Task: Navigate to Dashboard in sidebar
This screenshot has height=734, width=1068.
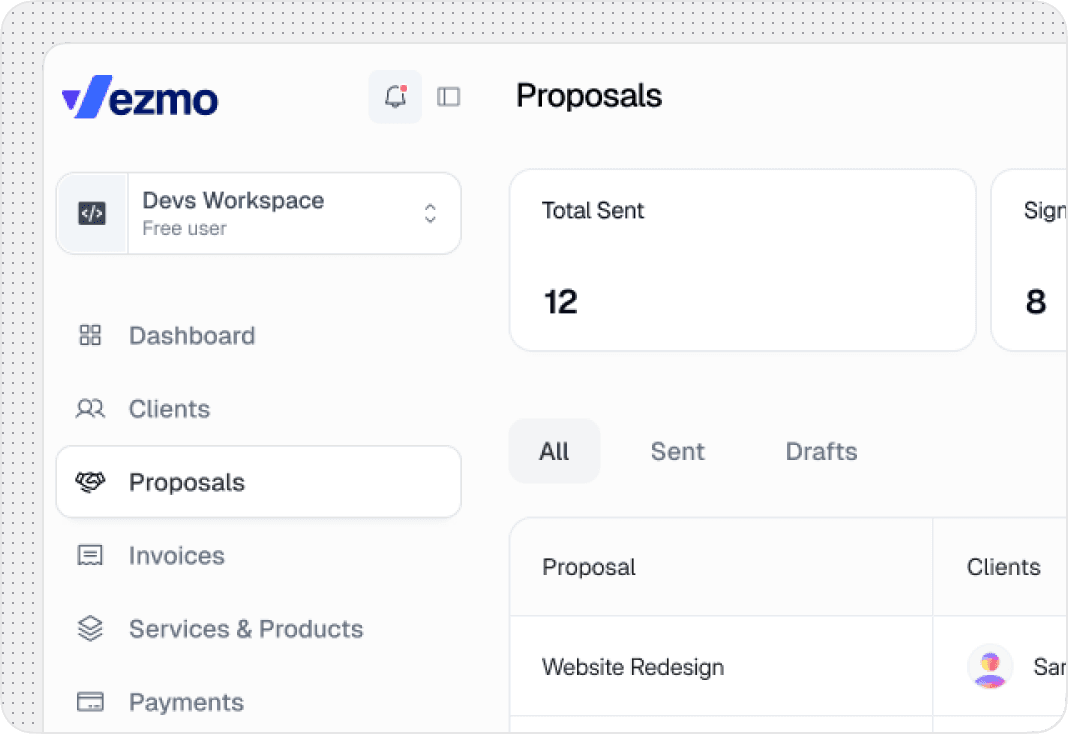Action: [192, 335]
